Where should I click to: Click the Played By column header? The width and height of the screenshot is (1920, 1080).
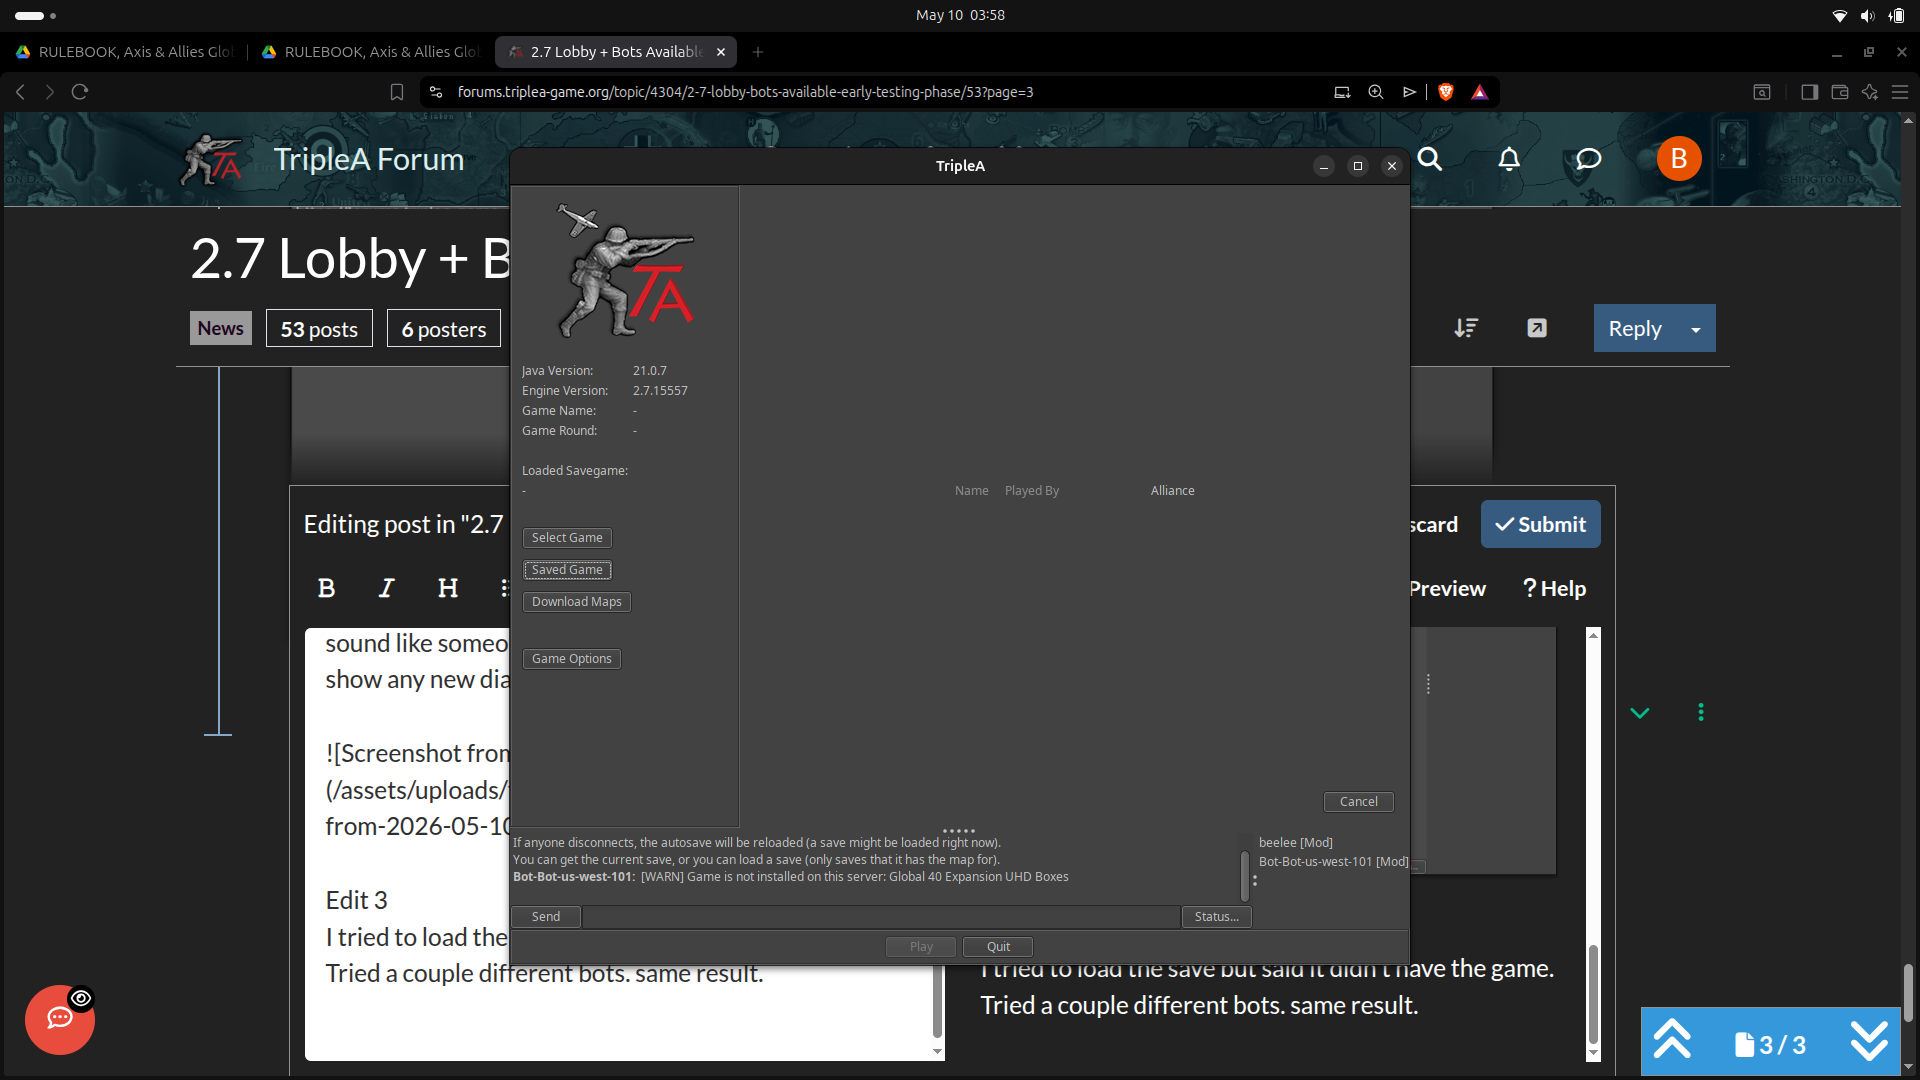pos(1032,491)
